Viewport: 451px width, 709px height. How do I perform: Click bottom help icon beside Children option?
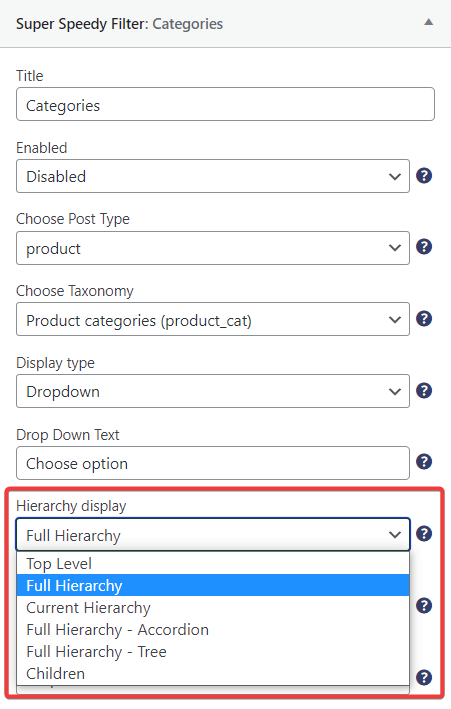click(x=424, y=677)
